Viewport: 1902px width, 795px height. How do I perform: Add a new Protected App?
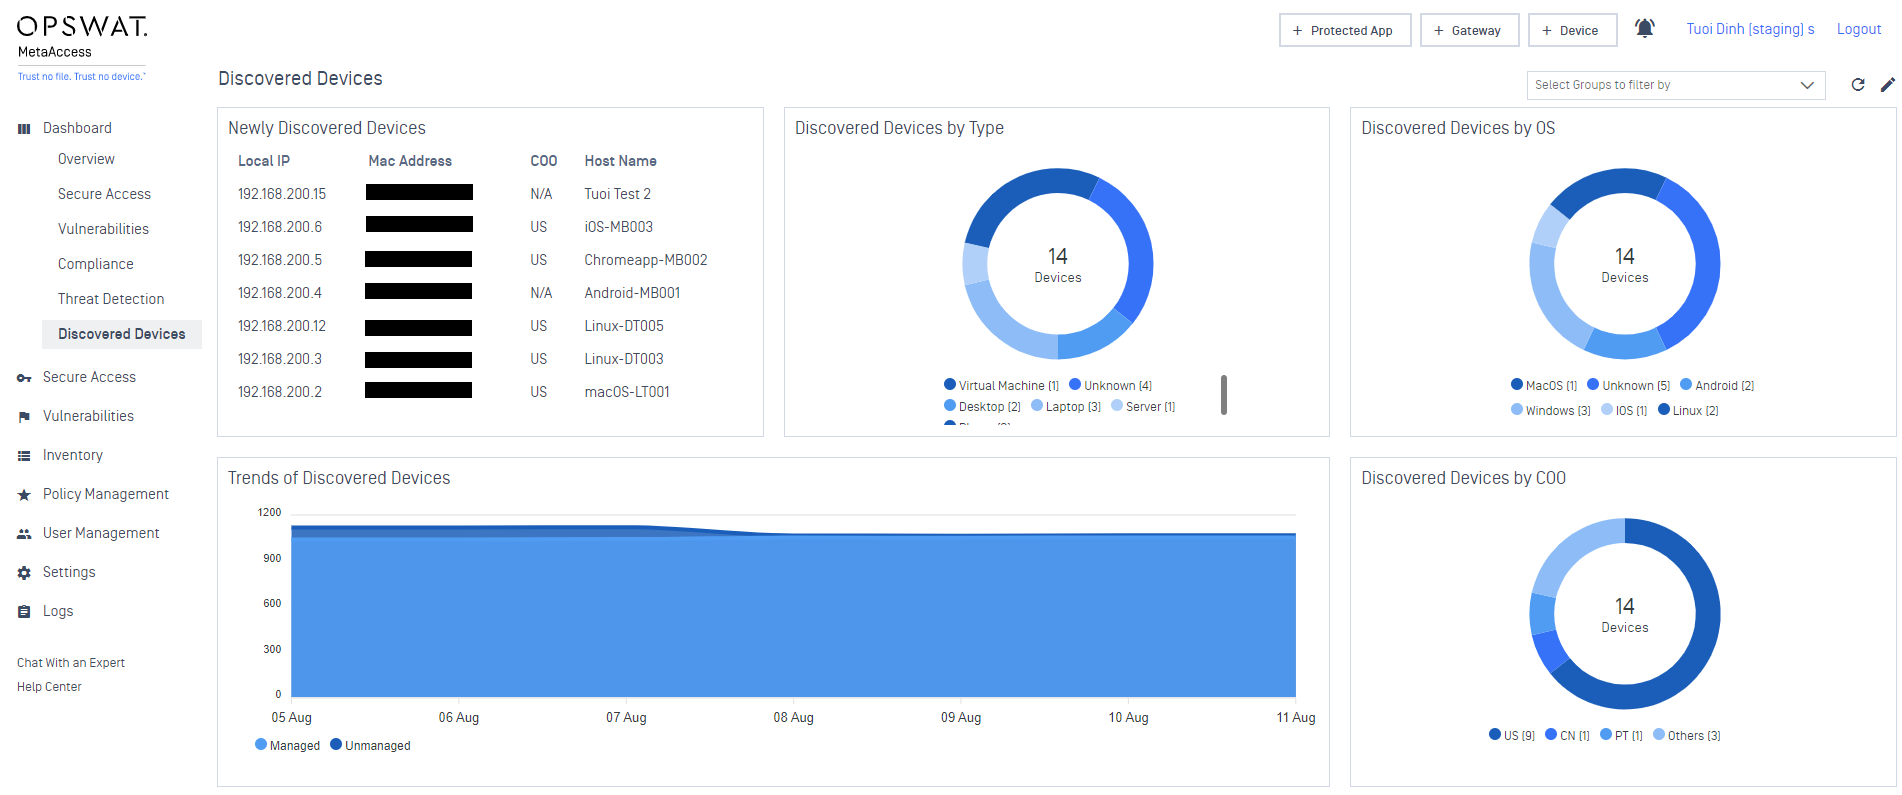pos(1344,30)
